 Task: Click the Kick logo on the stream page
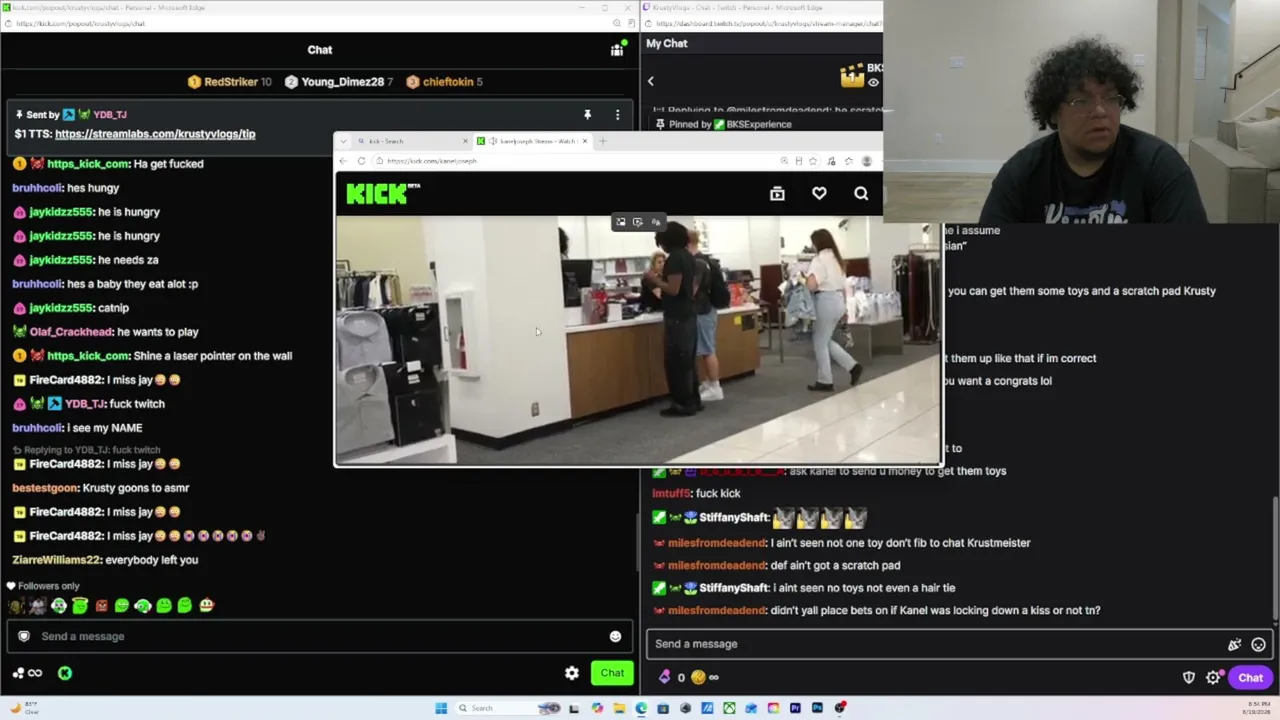point(383,193)
